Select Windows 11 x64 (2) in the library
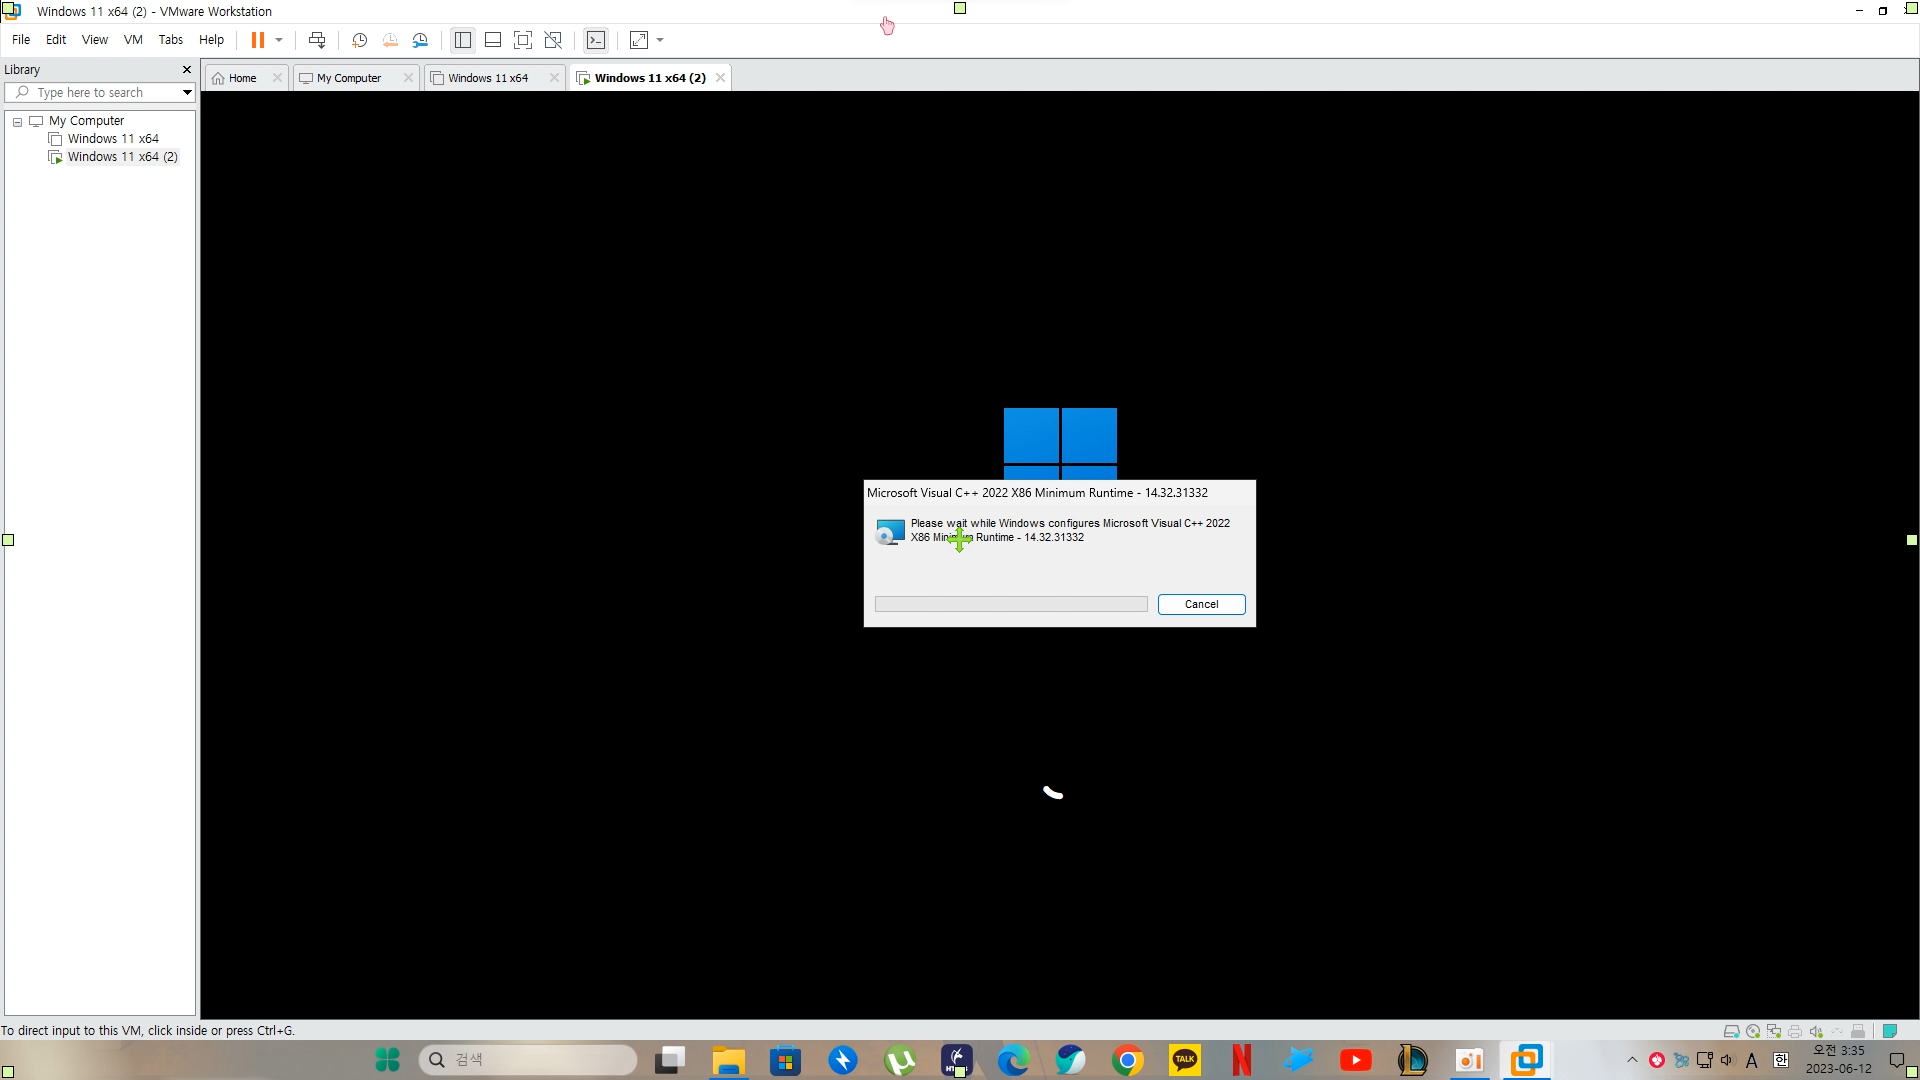Viewport: 1920px width, 1080px height. pos(122,157)
